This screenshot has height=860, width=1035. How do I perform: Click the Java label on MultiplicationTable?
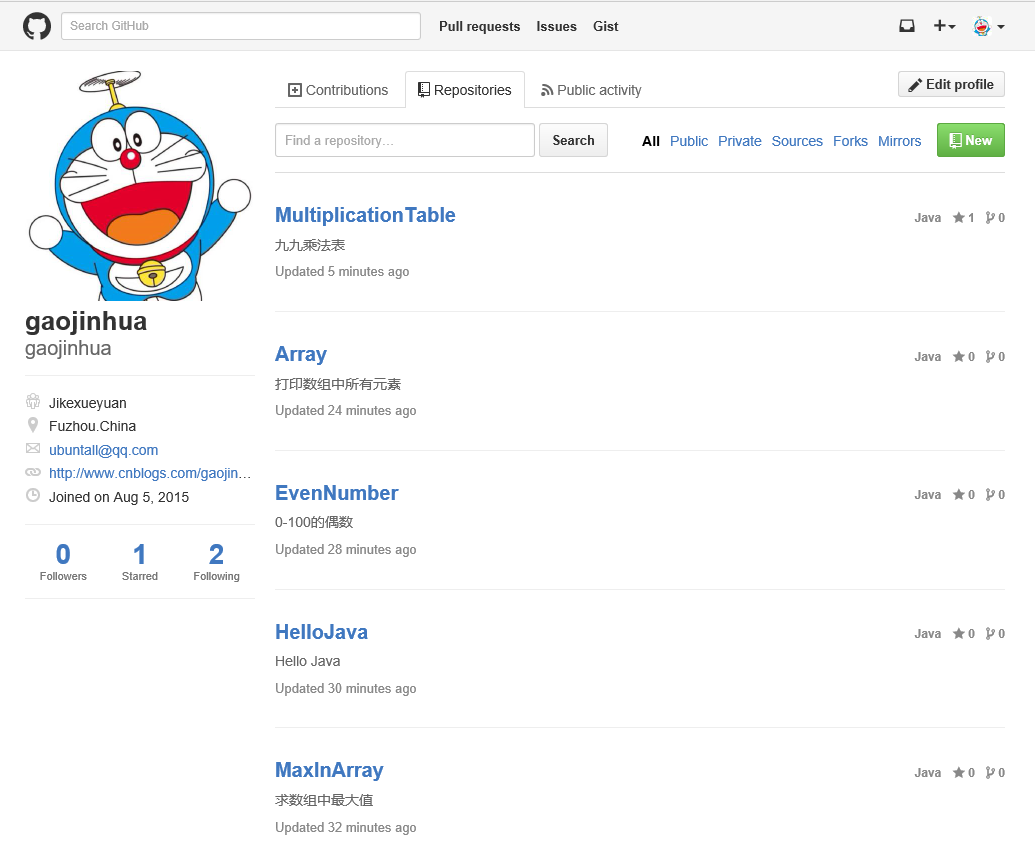tap(927, 218)
